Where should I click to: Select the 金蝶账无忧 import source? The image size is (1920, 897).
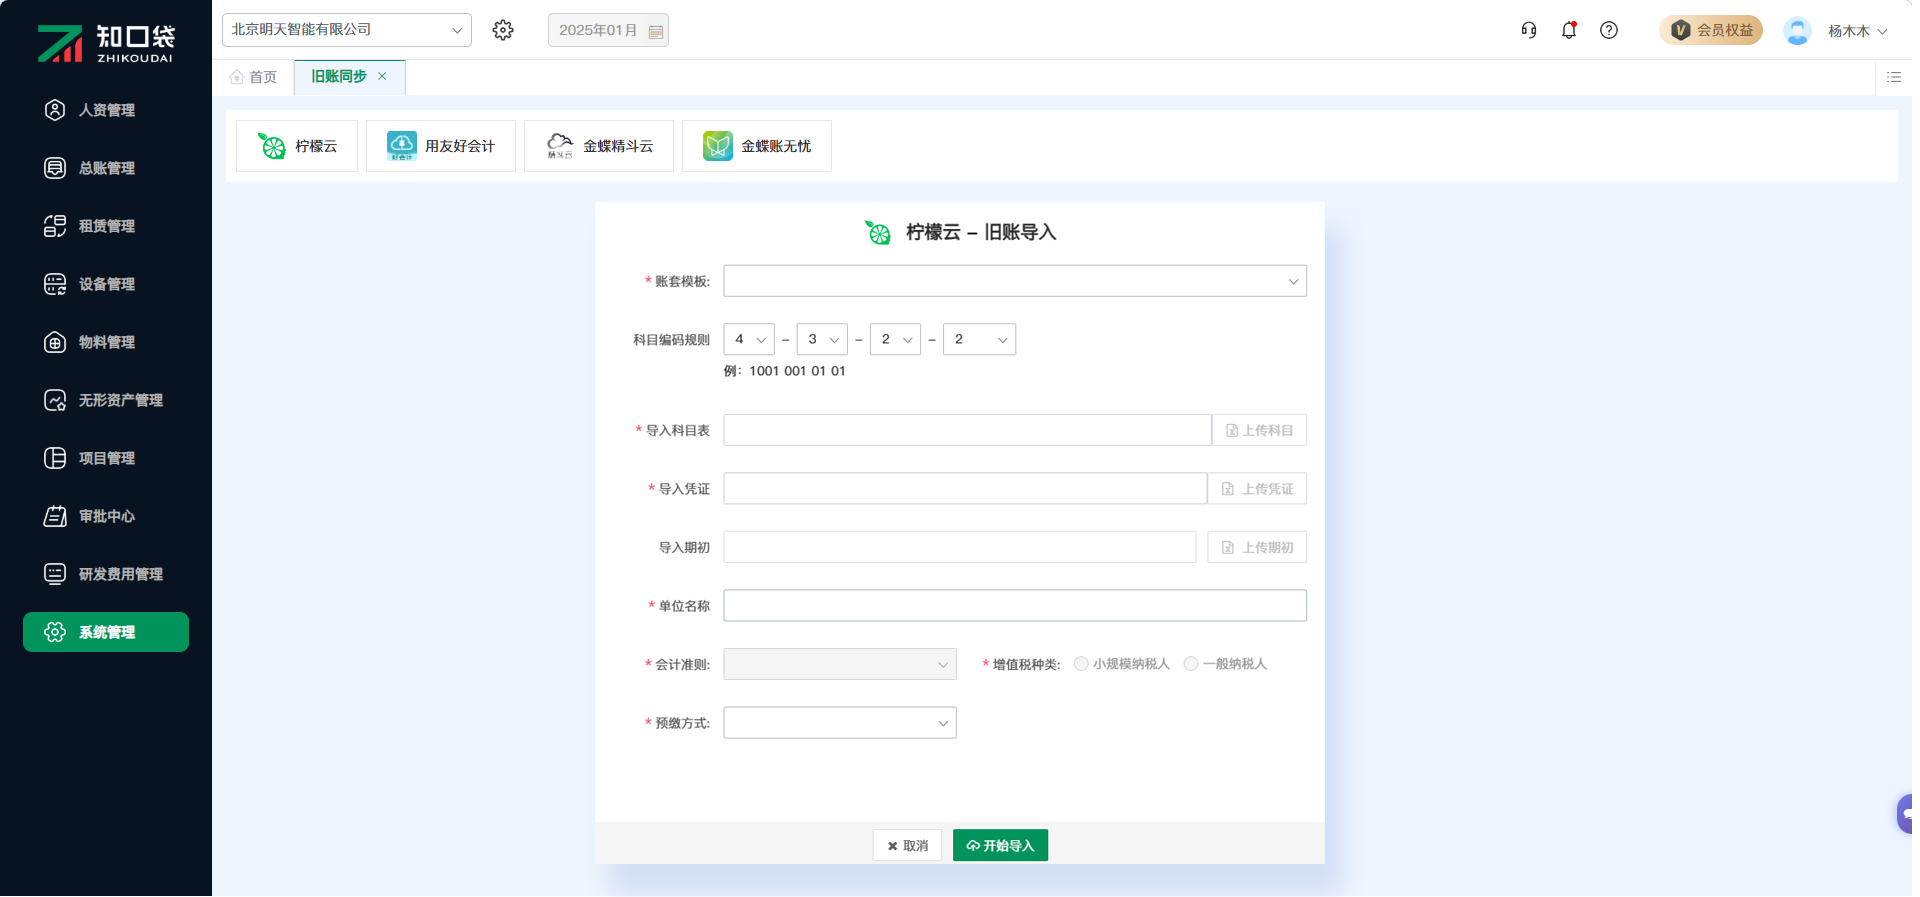point(757,146)
